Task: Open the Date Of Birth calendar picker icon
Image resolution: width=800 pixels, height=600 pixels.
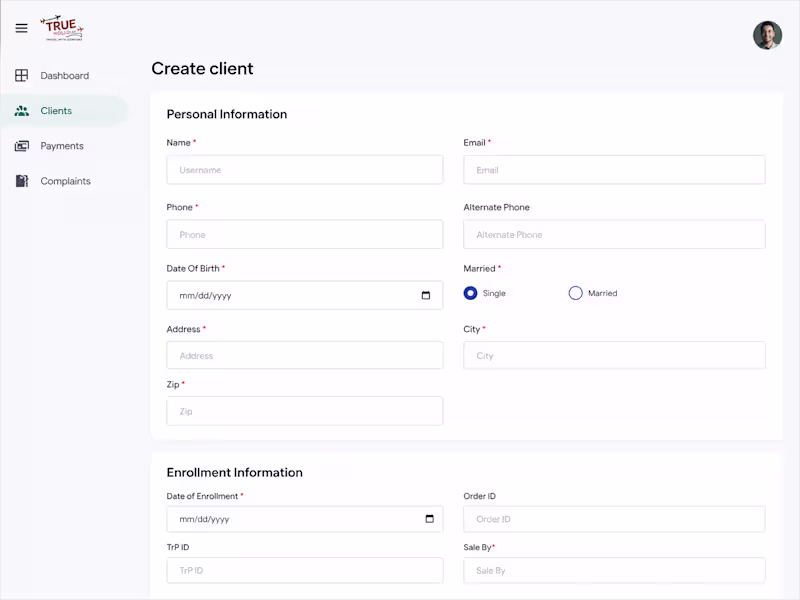Action: click(x=426, y=295)
